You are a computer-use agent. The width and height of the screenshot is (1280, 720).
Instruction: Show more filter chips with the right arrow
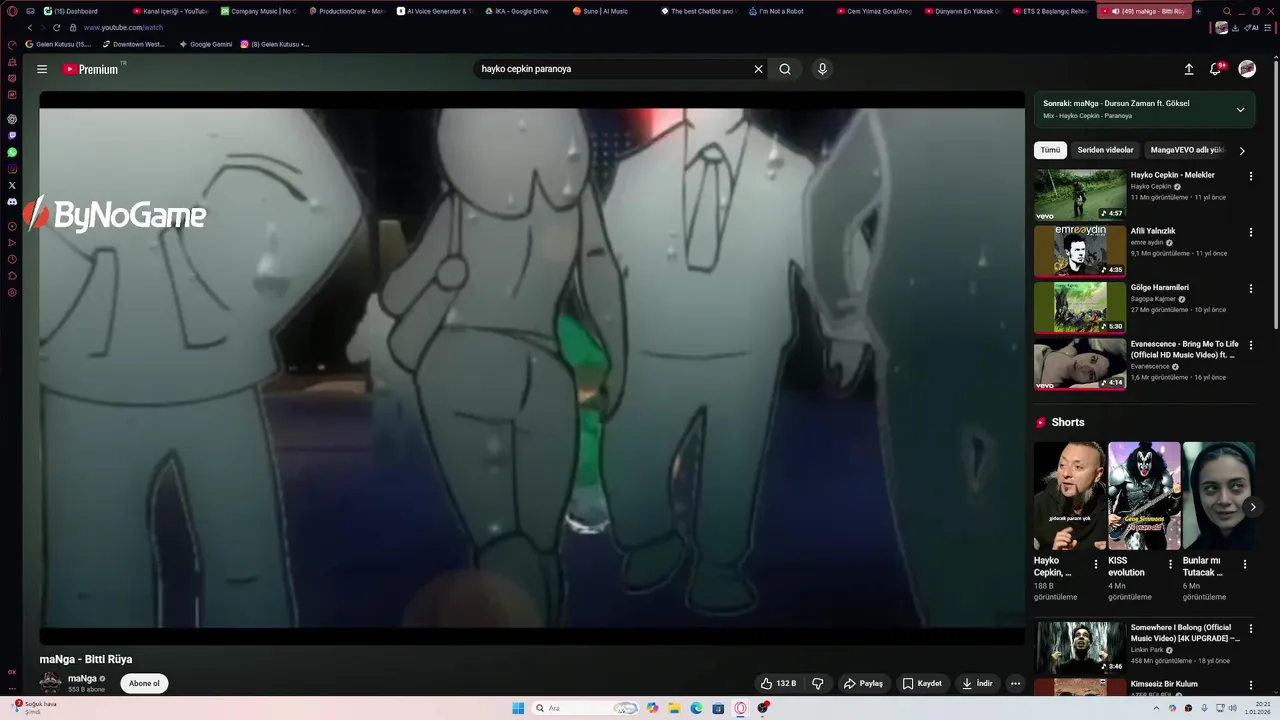click(1242, 151)
